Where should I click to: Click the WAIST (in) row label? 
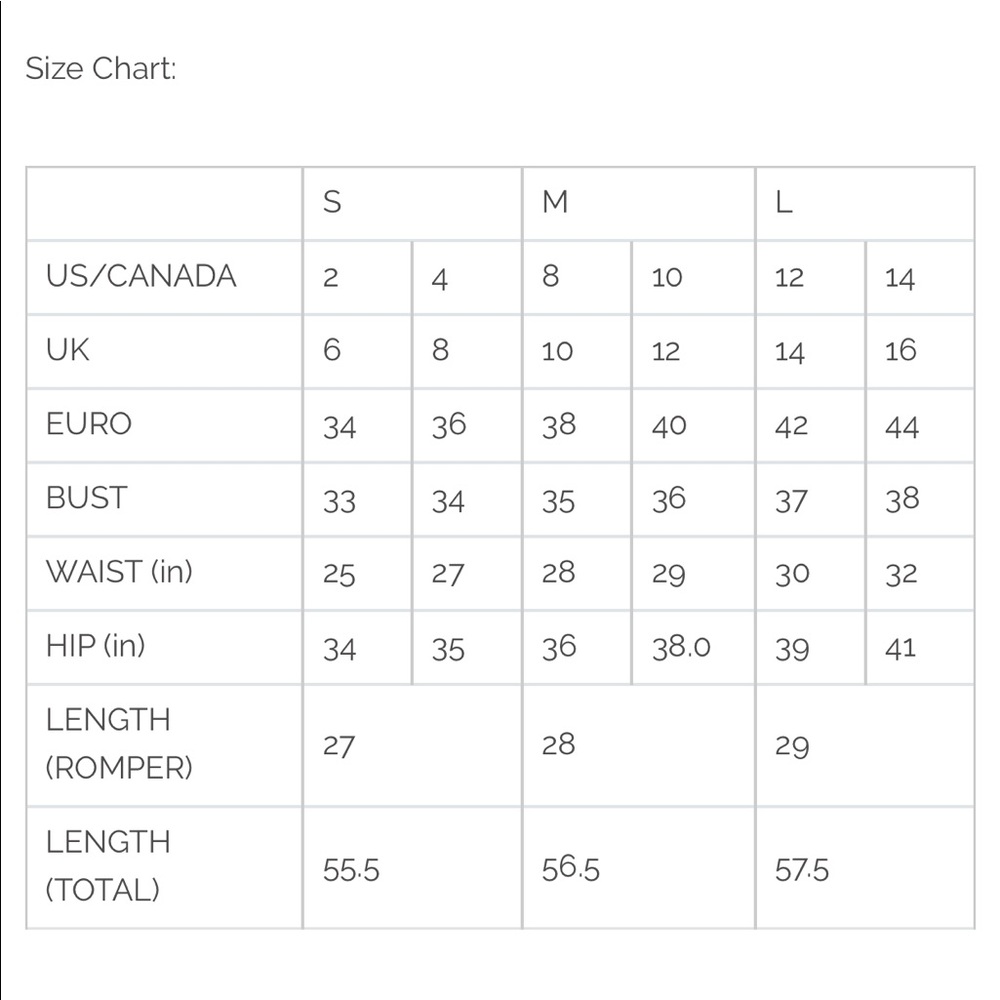(x=119, y=571)
